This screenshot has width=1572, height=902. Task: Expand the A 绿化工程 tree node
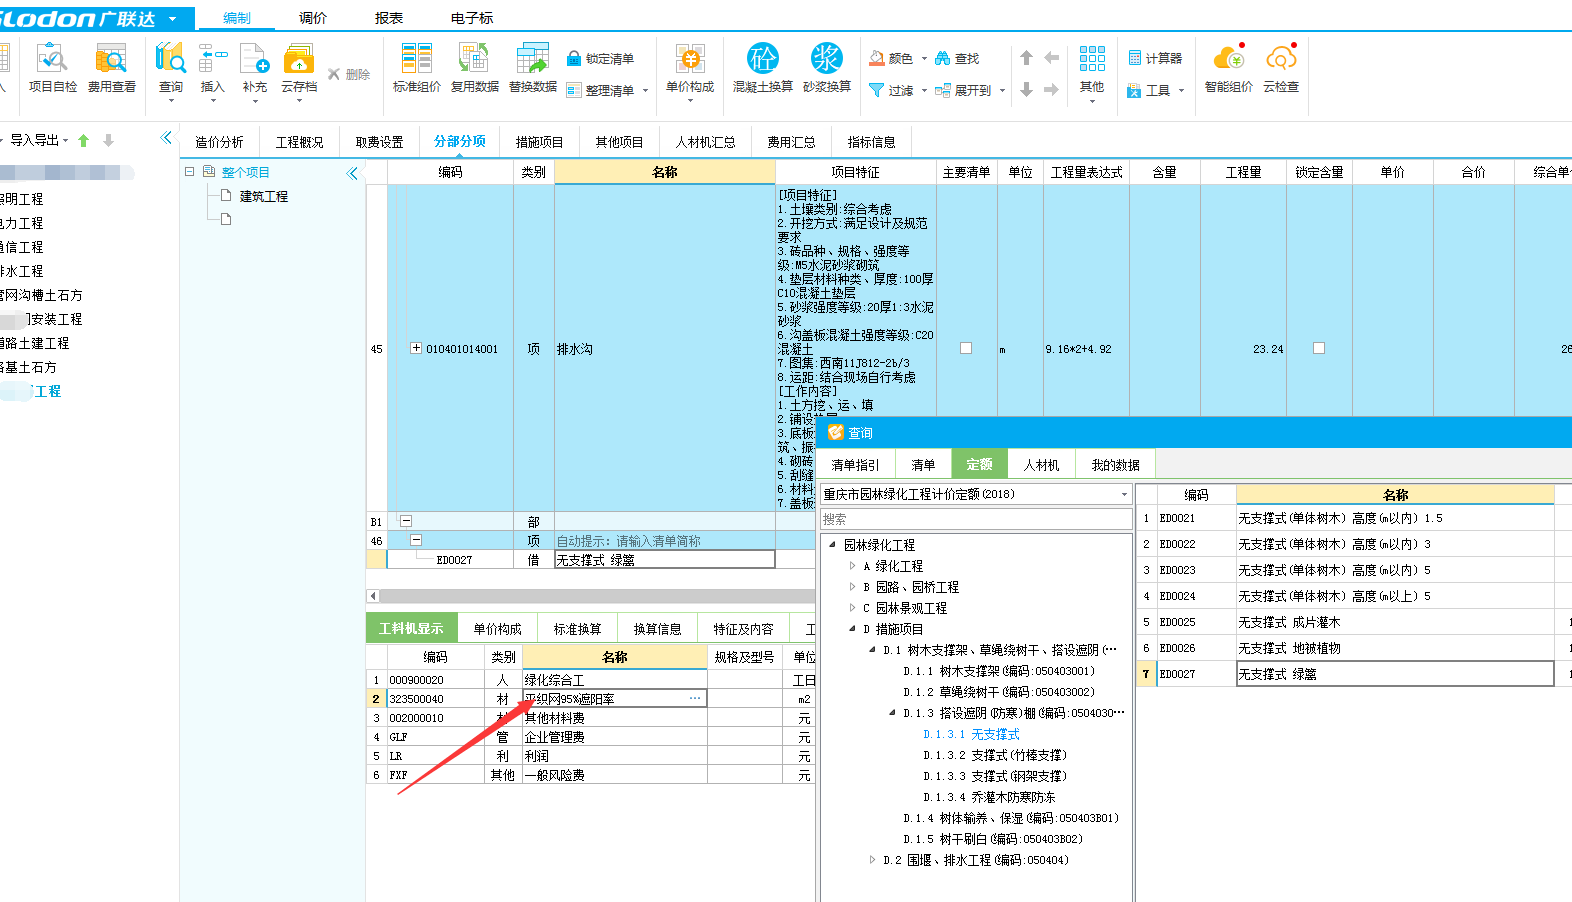click(x=853, y=566)
